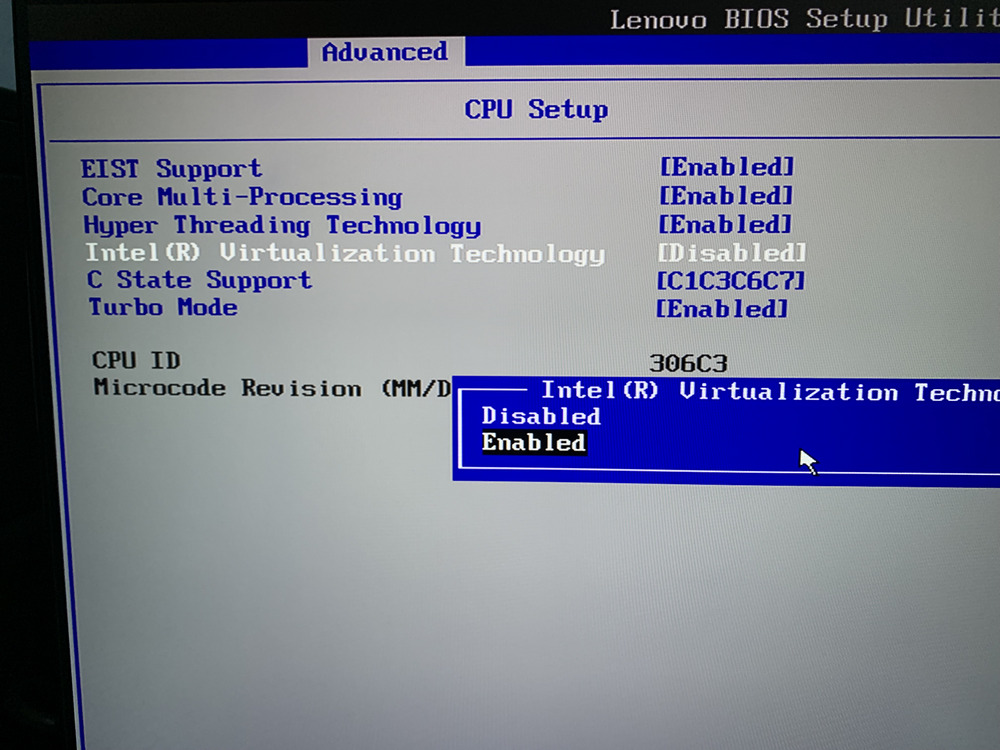Open the C State Support [C1C3C6C7] value
Screen dimensions: 1000x750
coord(730,281)
